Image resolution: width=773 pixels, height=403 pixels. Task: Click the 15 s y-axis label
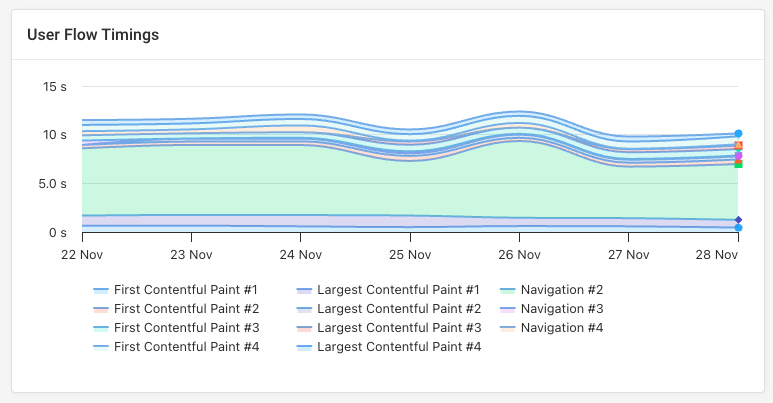click(x=55, y=87)
